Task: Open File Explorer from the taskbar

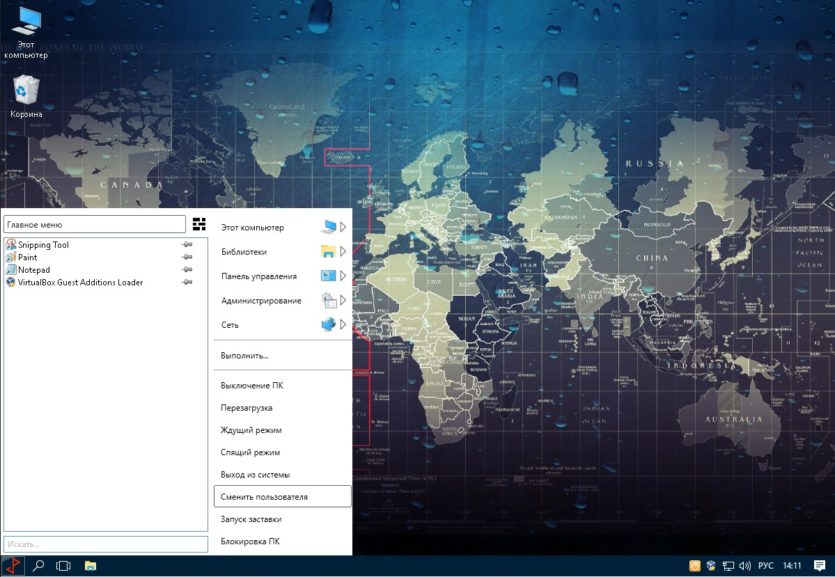Action: (x=91, y=565)
